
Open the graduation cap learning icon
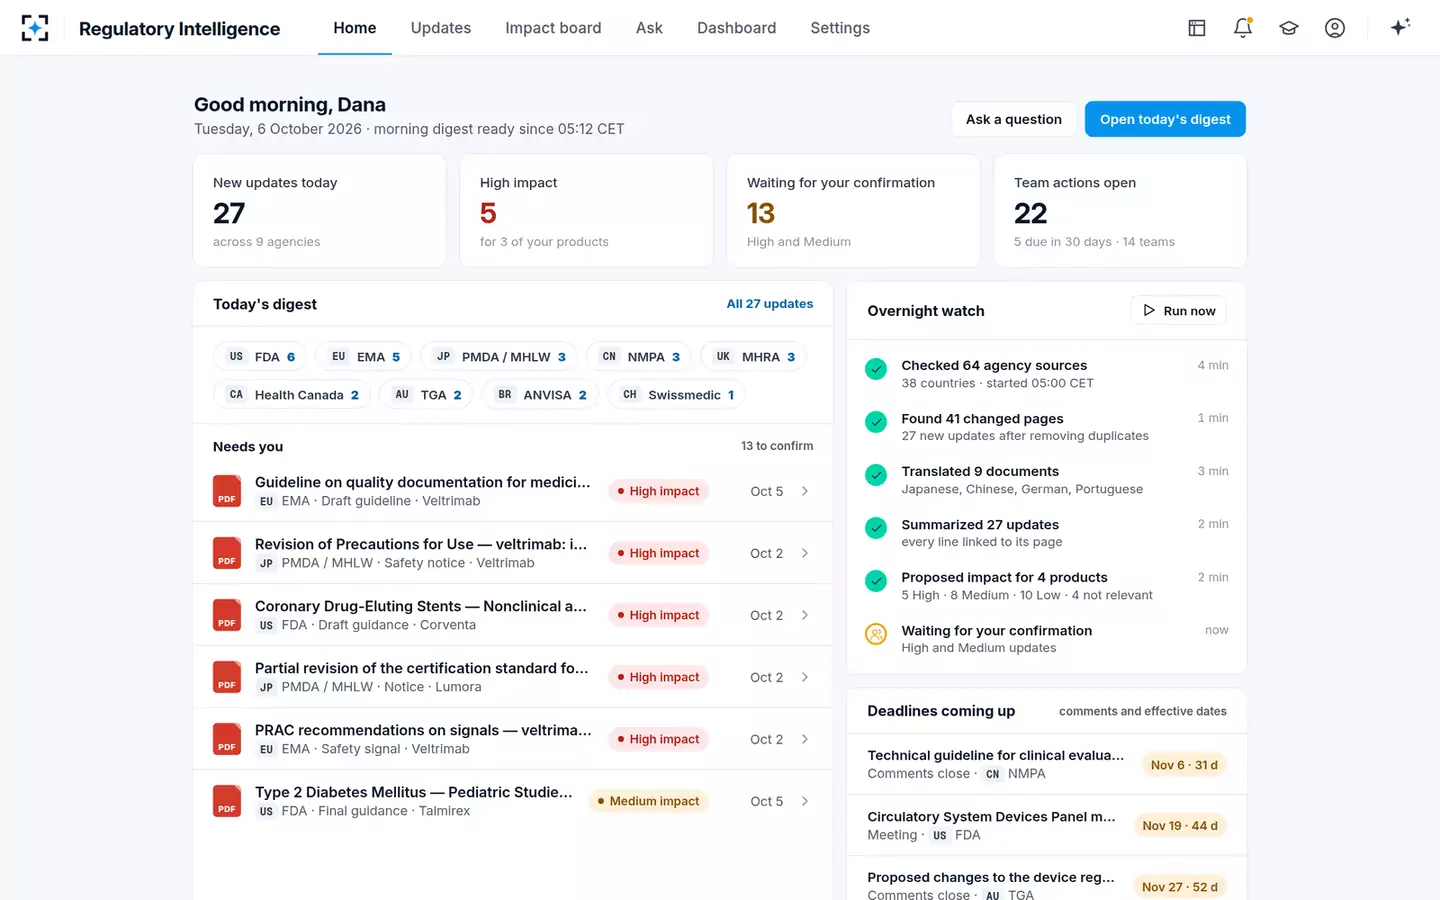pos(1289,28)
